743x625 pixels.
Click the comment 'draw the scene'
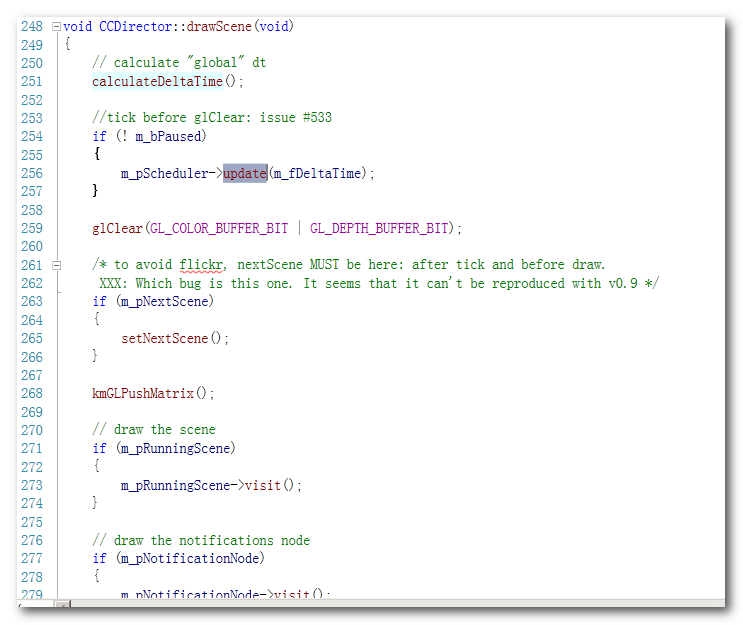click(x=154, y=430)
